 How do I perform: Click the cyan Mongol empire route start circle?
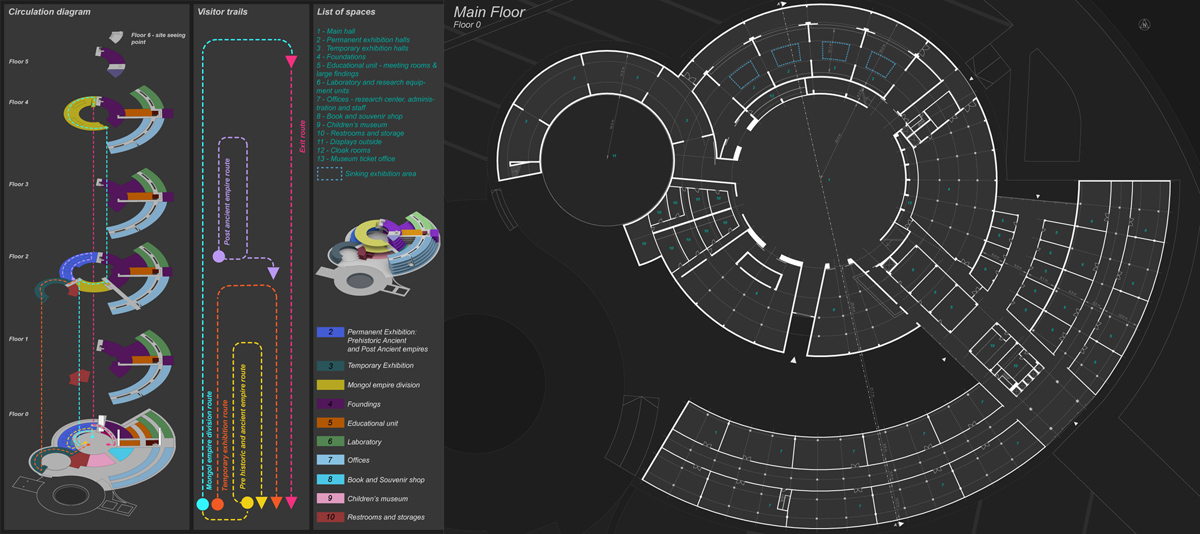click(x=203, y=504)
